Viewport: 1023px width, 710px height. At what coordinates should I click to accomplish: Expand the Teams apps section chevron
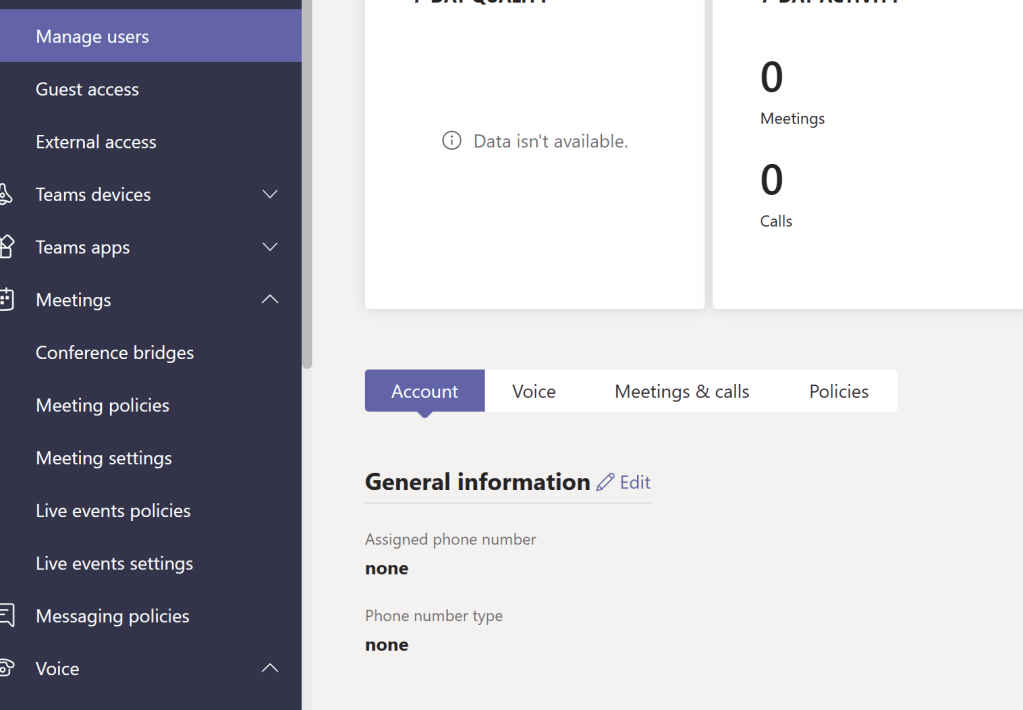[x=270, y=247]
